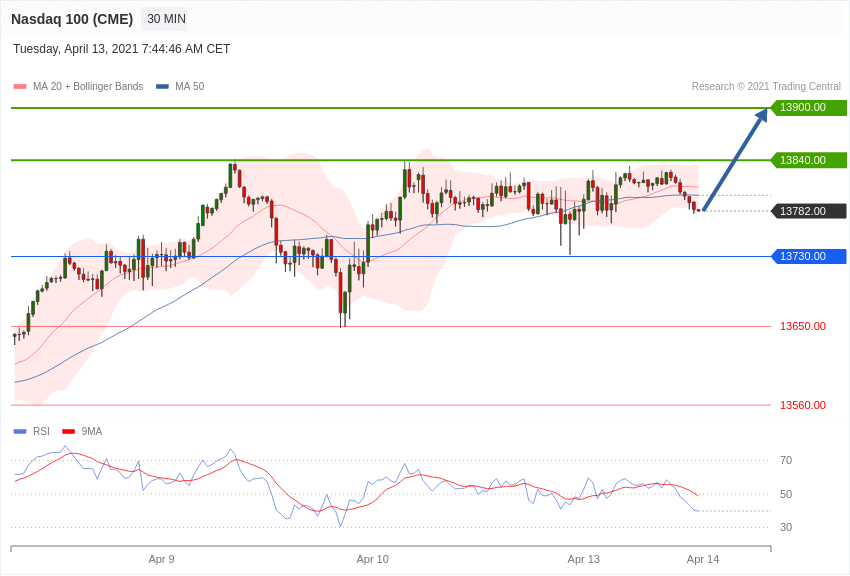Click the 13782.00 current price tag

[809, 211]
